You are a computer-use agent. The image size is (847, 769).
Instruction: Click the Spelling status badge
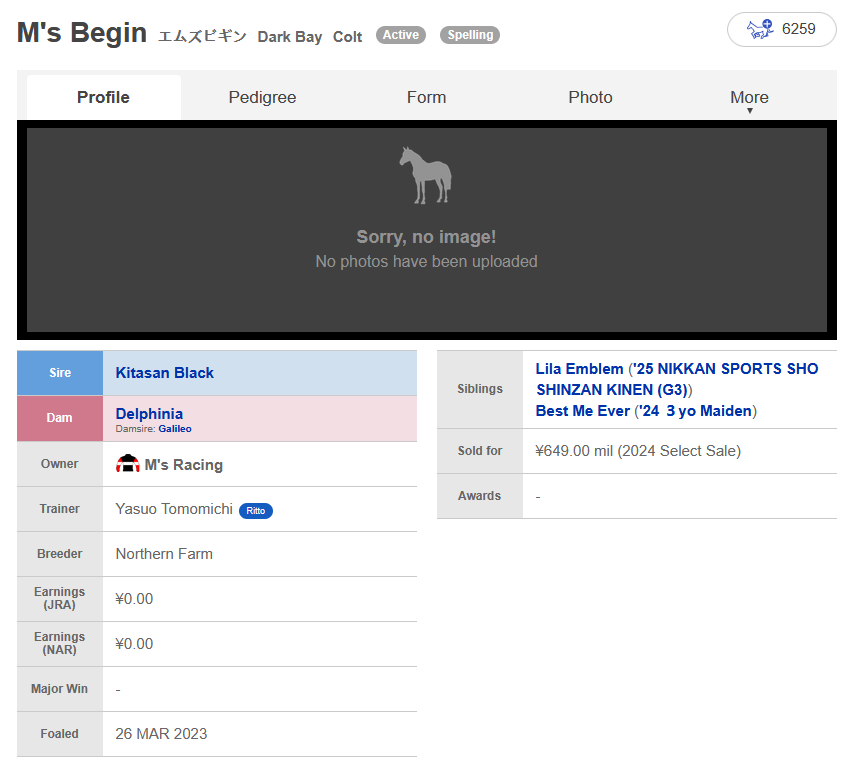(469, 35)
